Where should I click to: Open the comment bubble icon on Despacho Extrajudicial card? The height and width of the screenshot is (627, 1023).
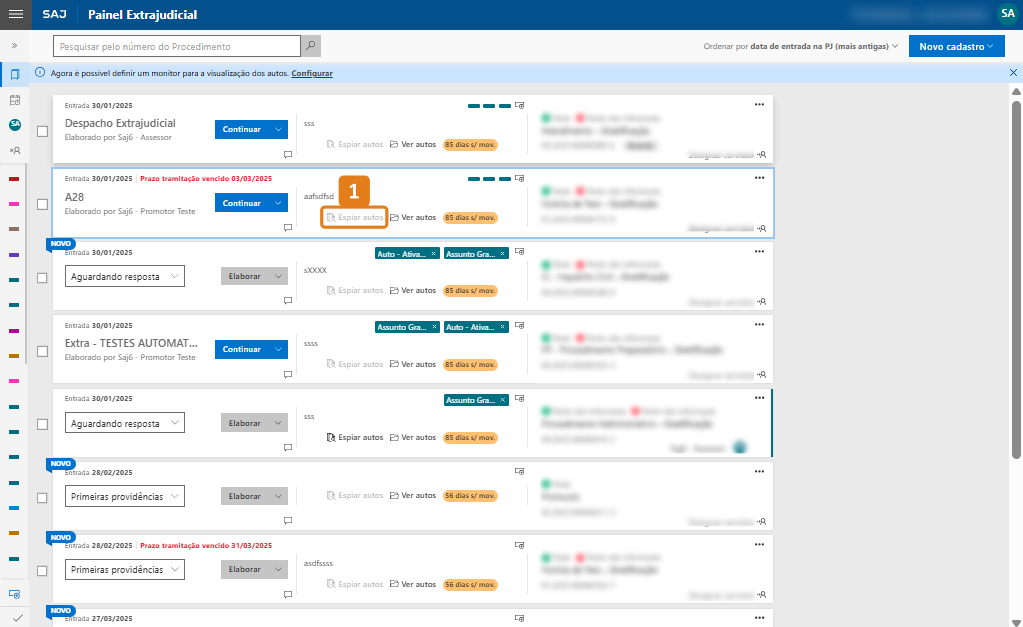pos(288,155)
